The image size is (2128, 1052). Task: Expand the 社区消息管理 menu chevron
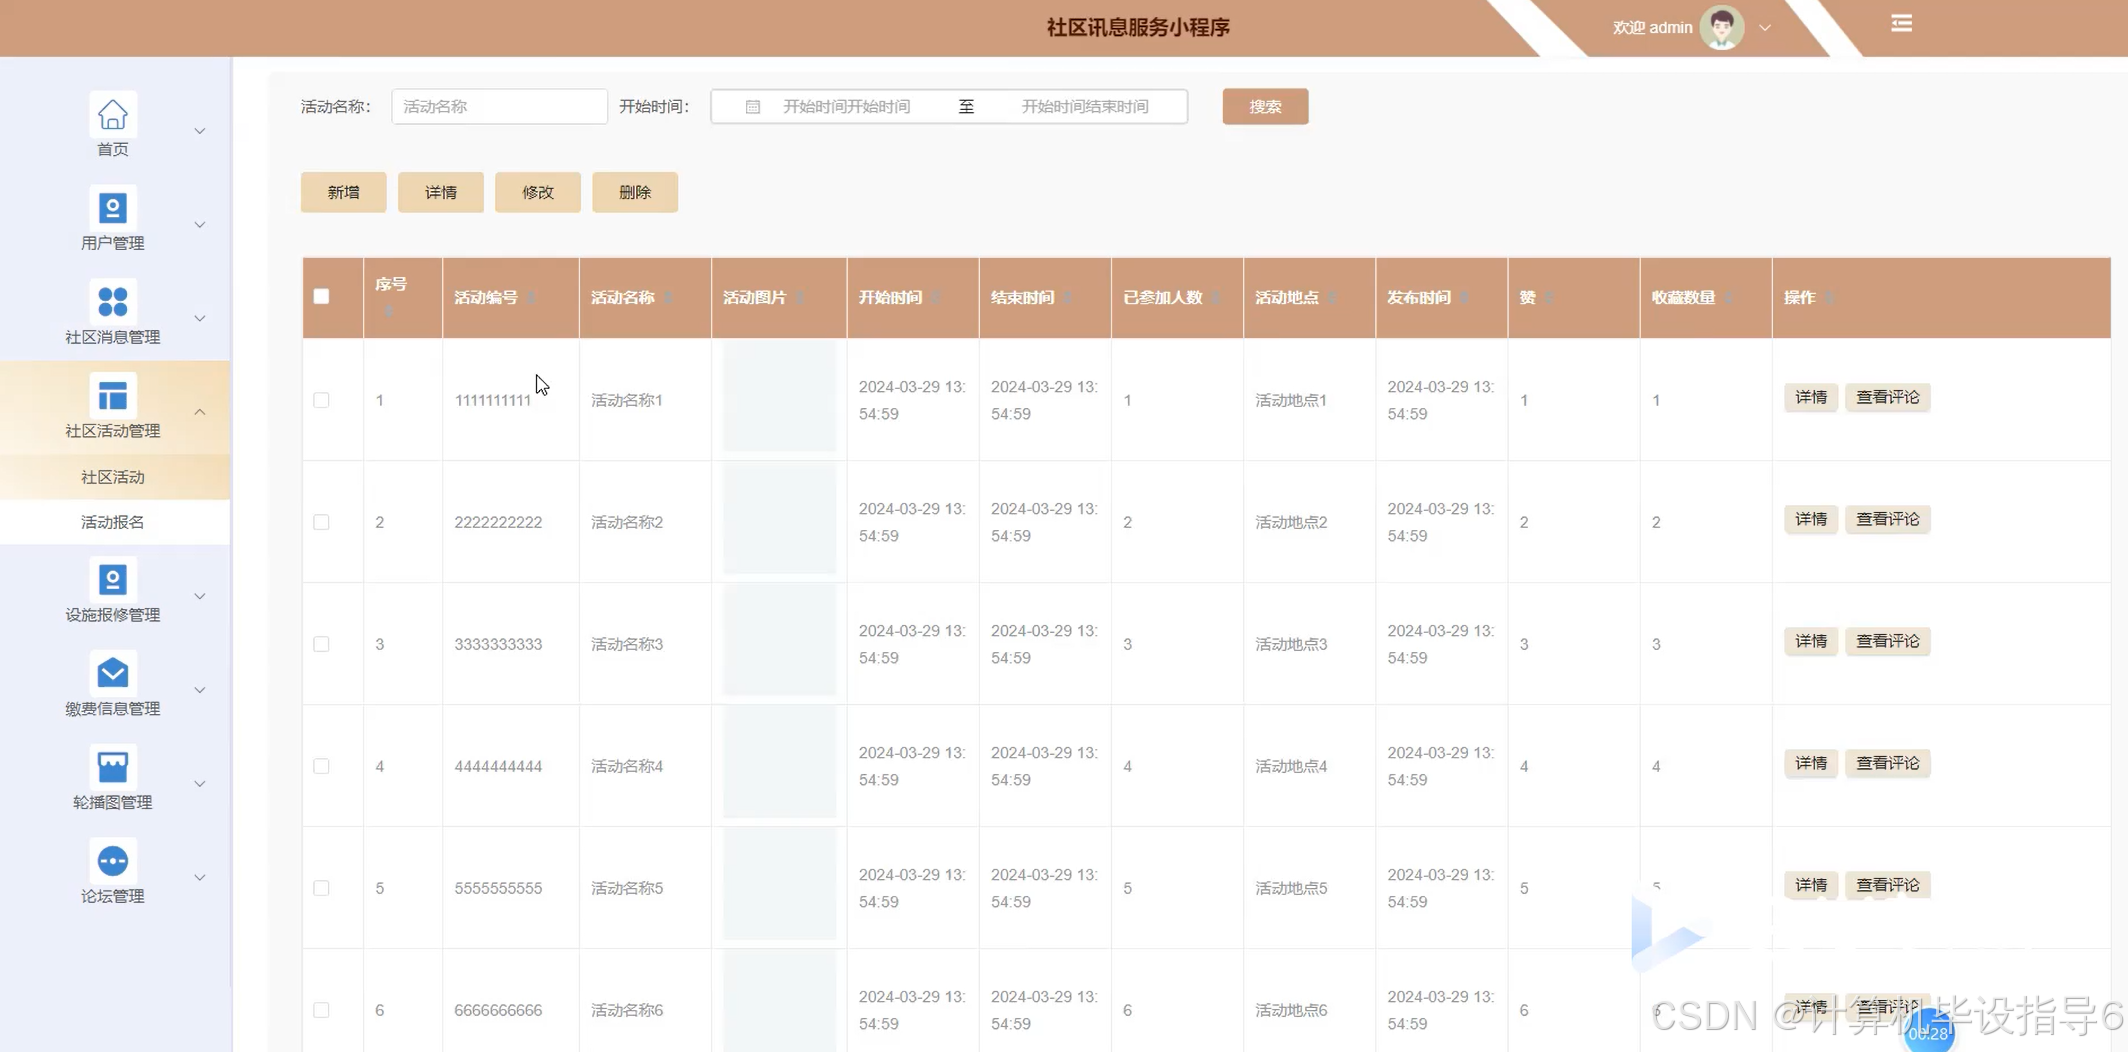(x=200, y=319)
